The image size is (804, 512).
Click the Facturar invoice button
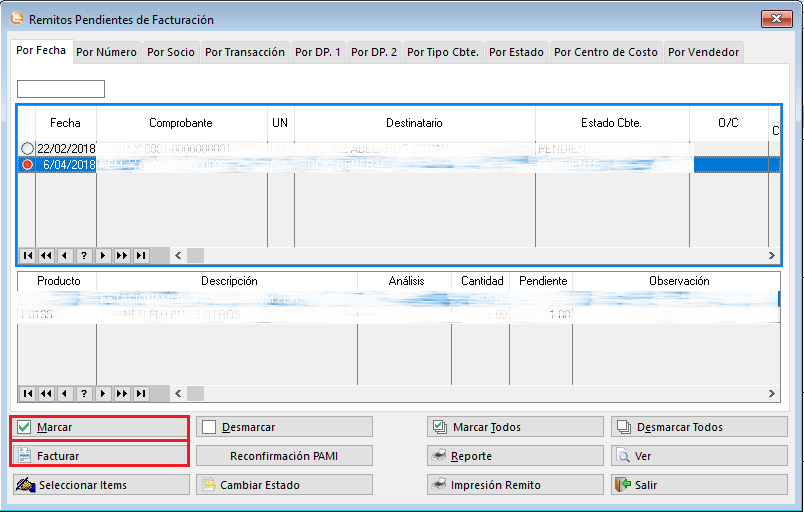[99, 456]
